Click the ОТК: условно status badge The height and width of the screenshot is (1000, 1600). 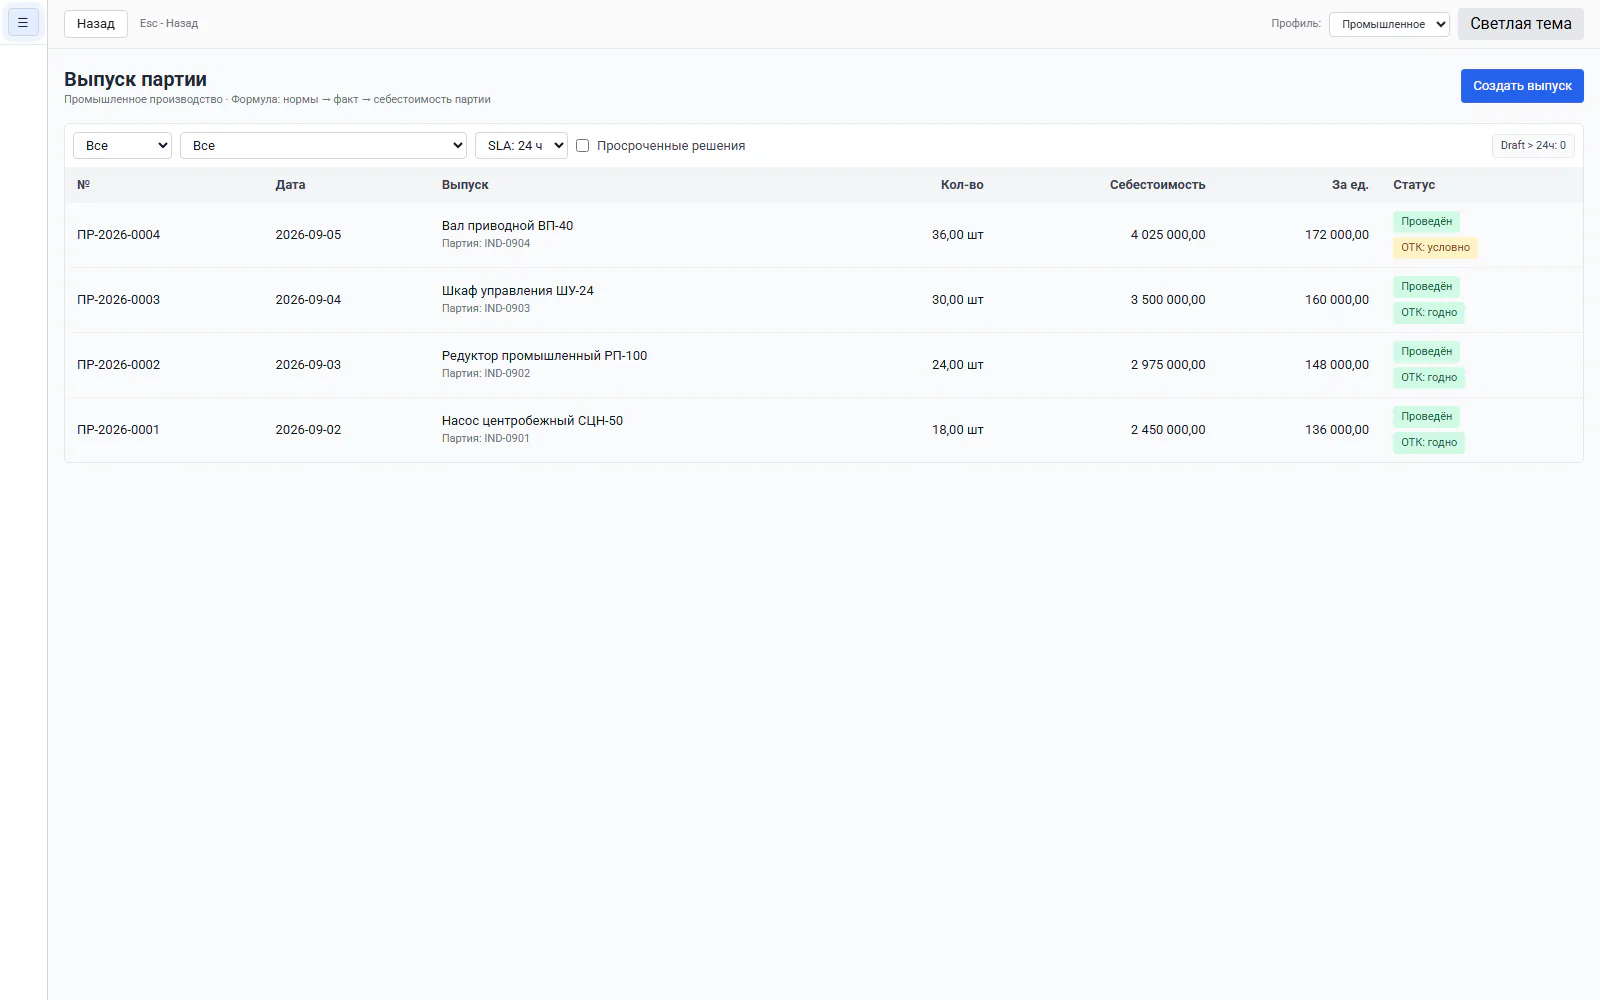(1435, 248)
